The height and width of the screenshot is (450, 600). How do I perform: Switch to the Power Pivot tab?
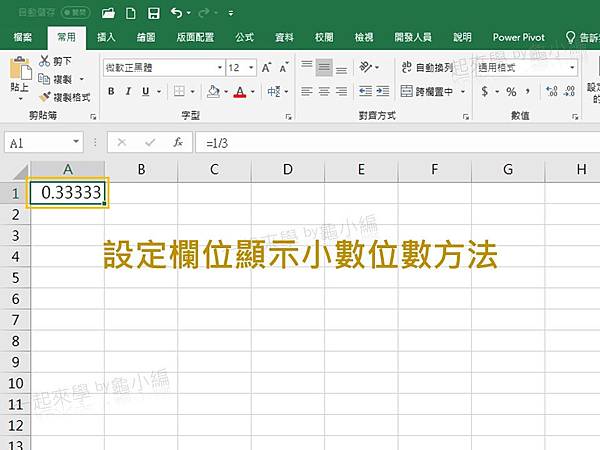[x=518, y=37]
